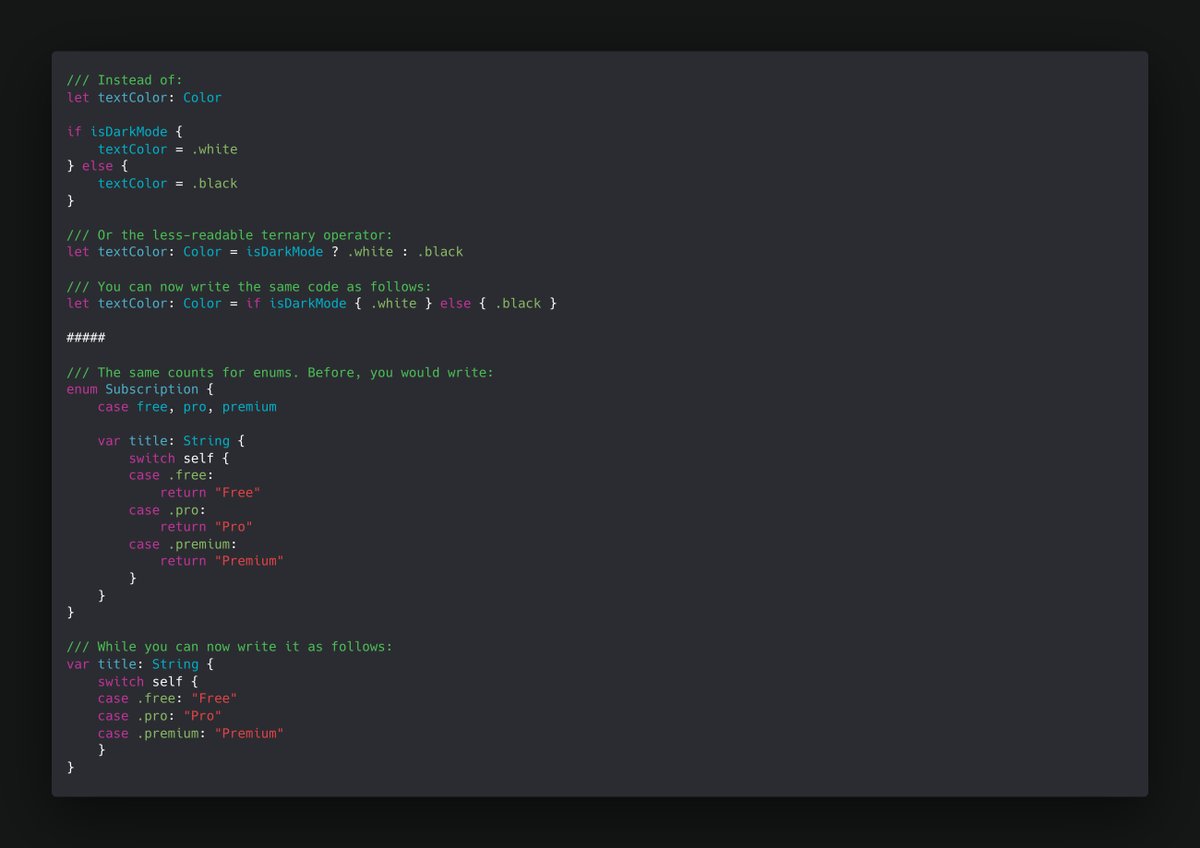Click the premium case in the case list
Screen dimensions: 1200x848
click(249, 406)
